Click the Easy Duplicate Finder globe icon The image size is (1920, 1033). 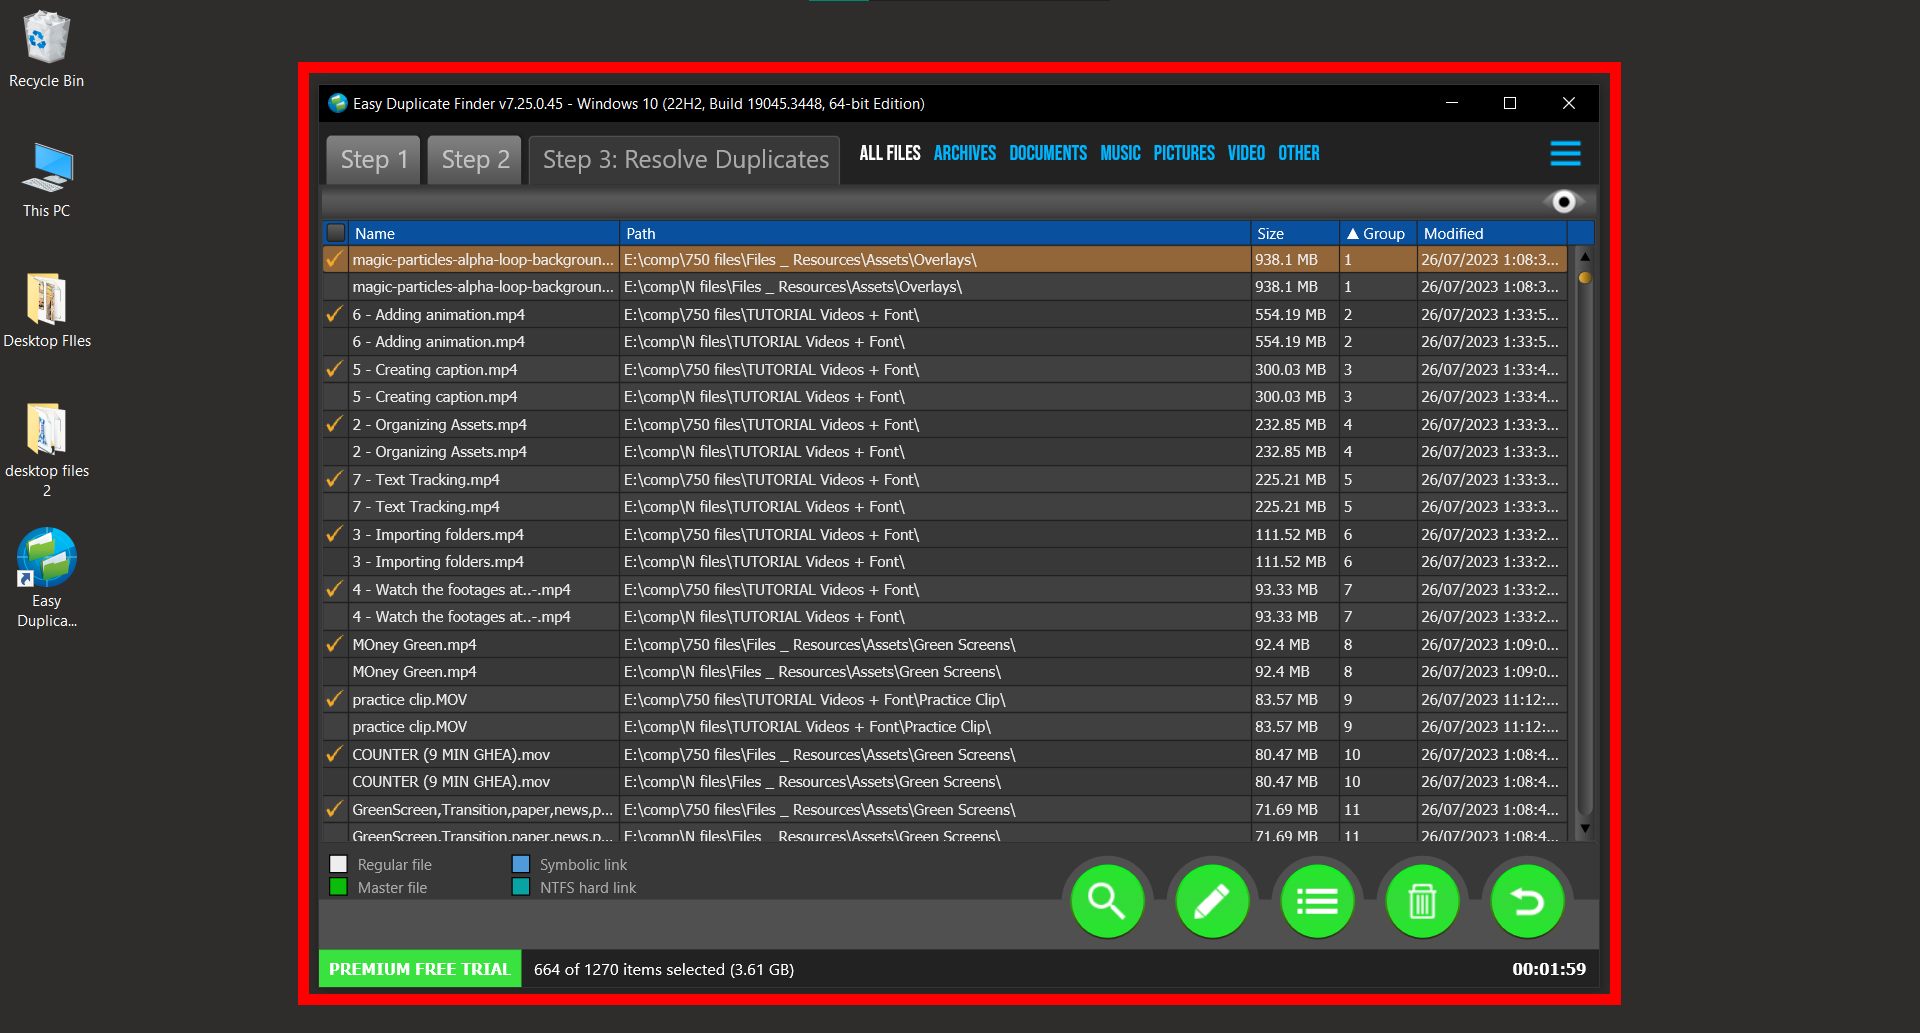click(x=336, y=103)
